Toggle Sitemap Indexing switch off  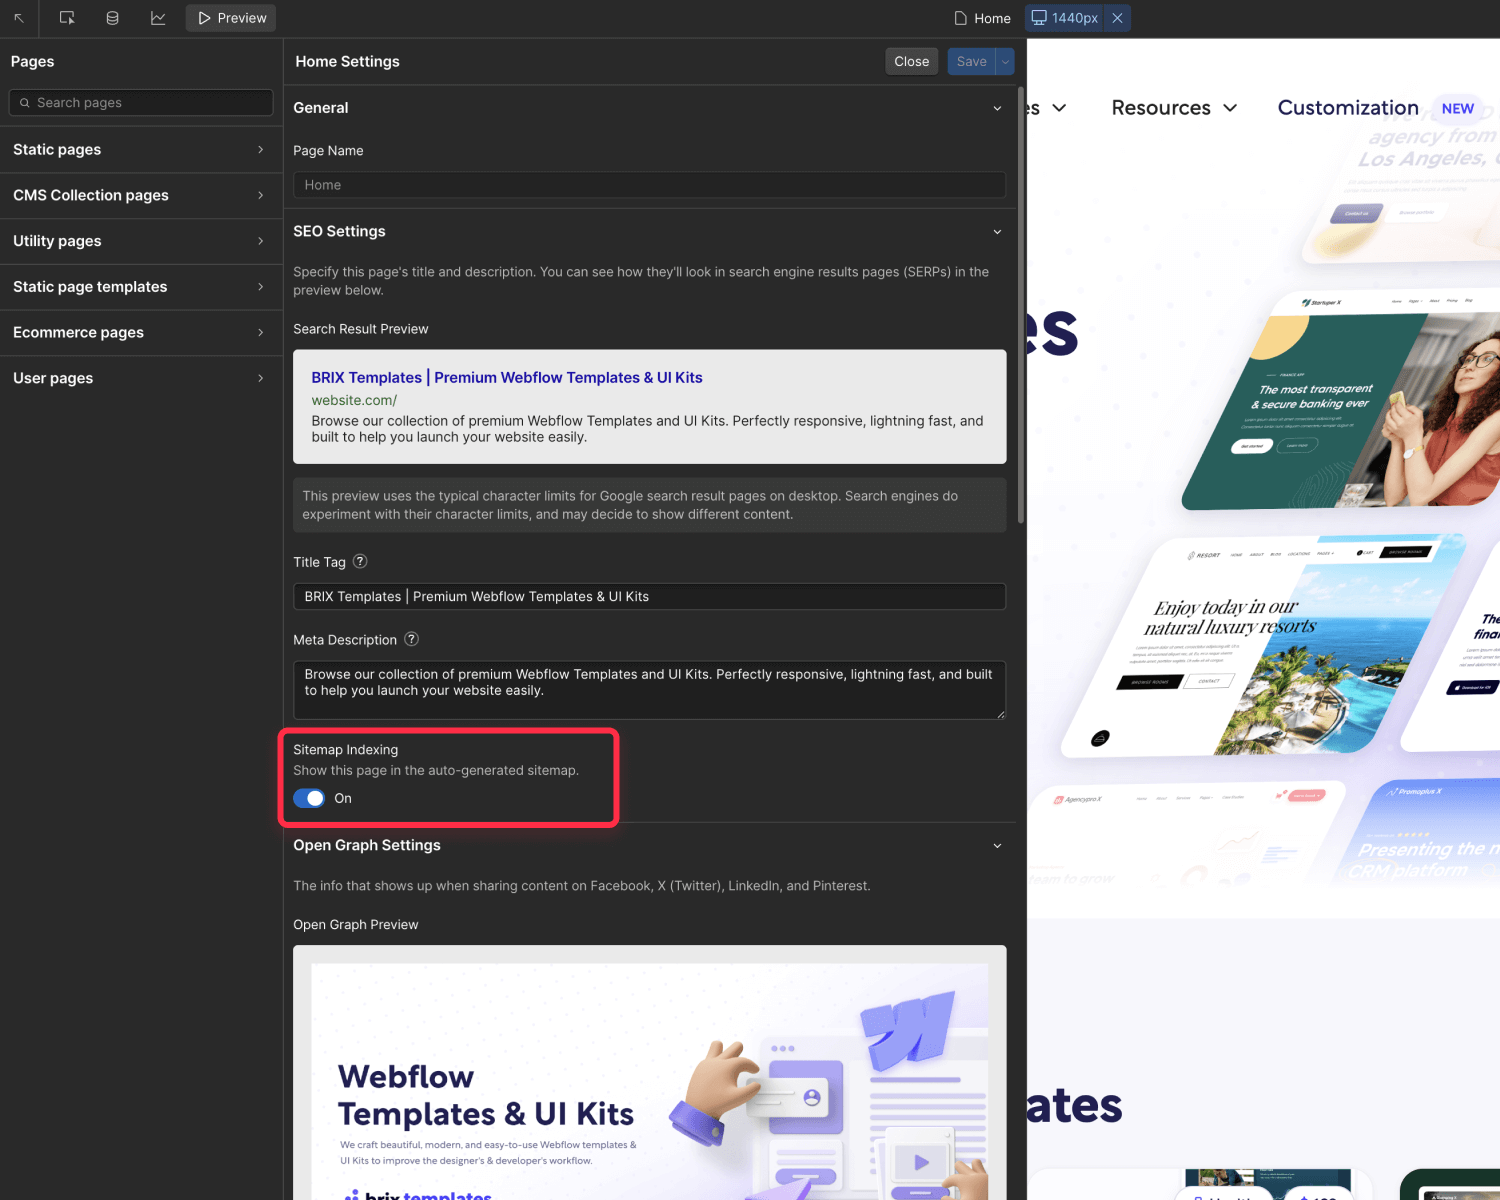[x=309, y=798]
